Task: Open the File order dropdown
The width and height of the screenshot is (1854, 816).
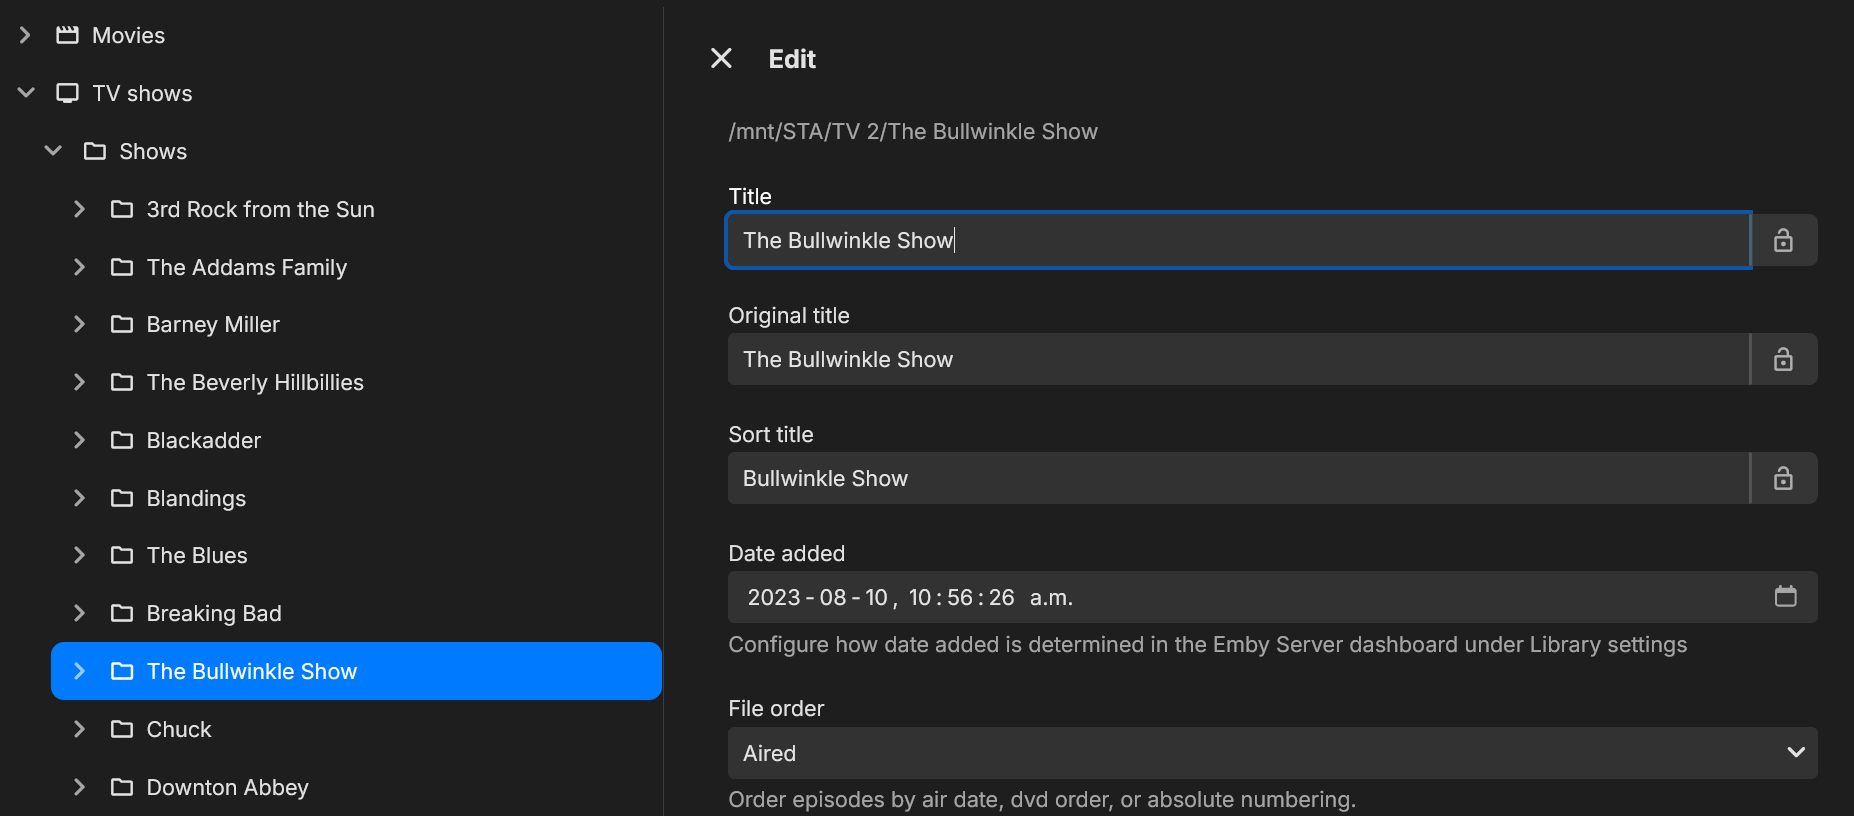Action: coord(1272,753)
